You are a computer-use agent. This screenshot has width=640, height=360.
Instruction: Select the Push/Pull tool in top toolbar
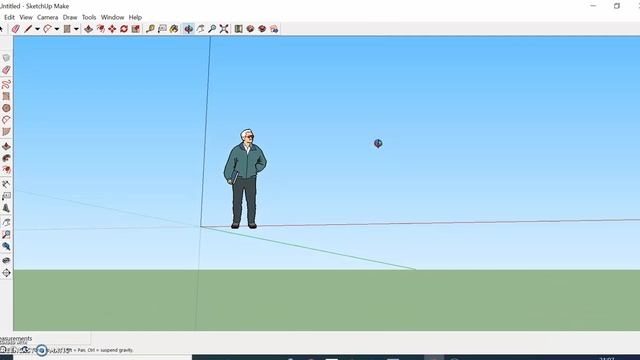(x=89, y=29)
